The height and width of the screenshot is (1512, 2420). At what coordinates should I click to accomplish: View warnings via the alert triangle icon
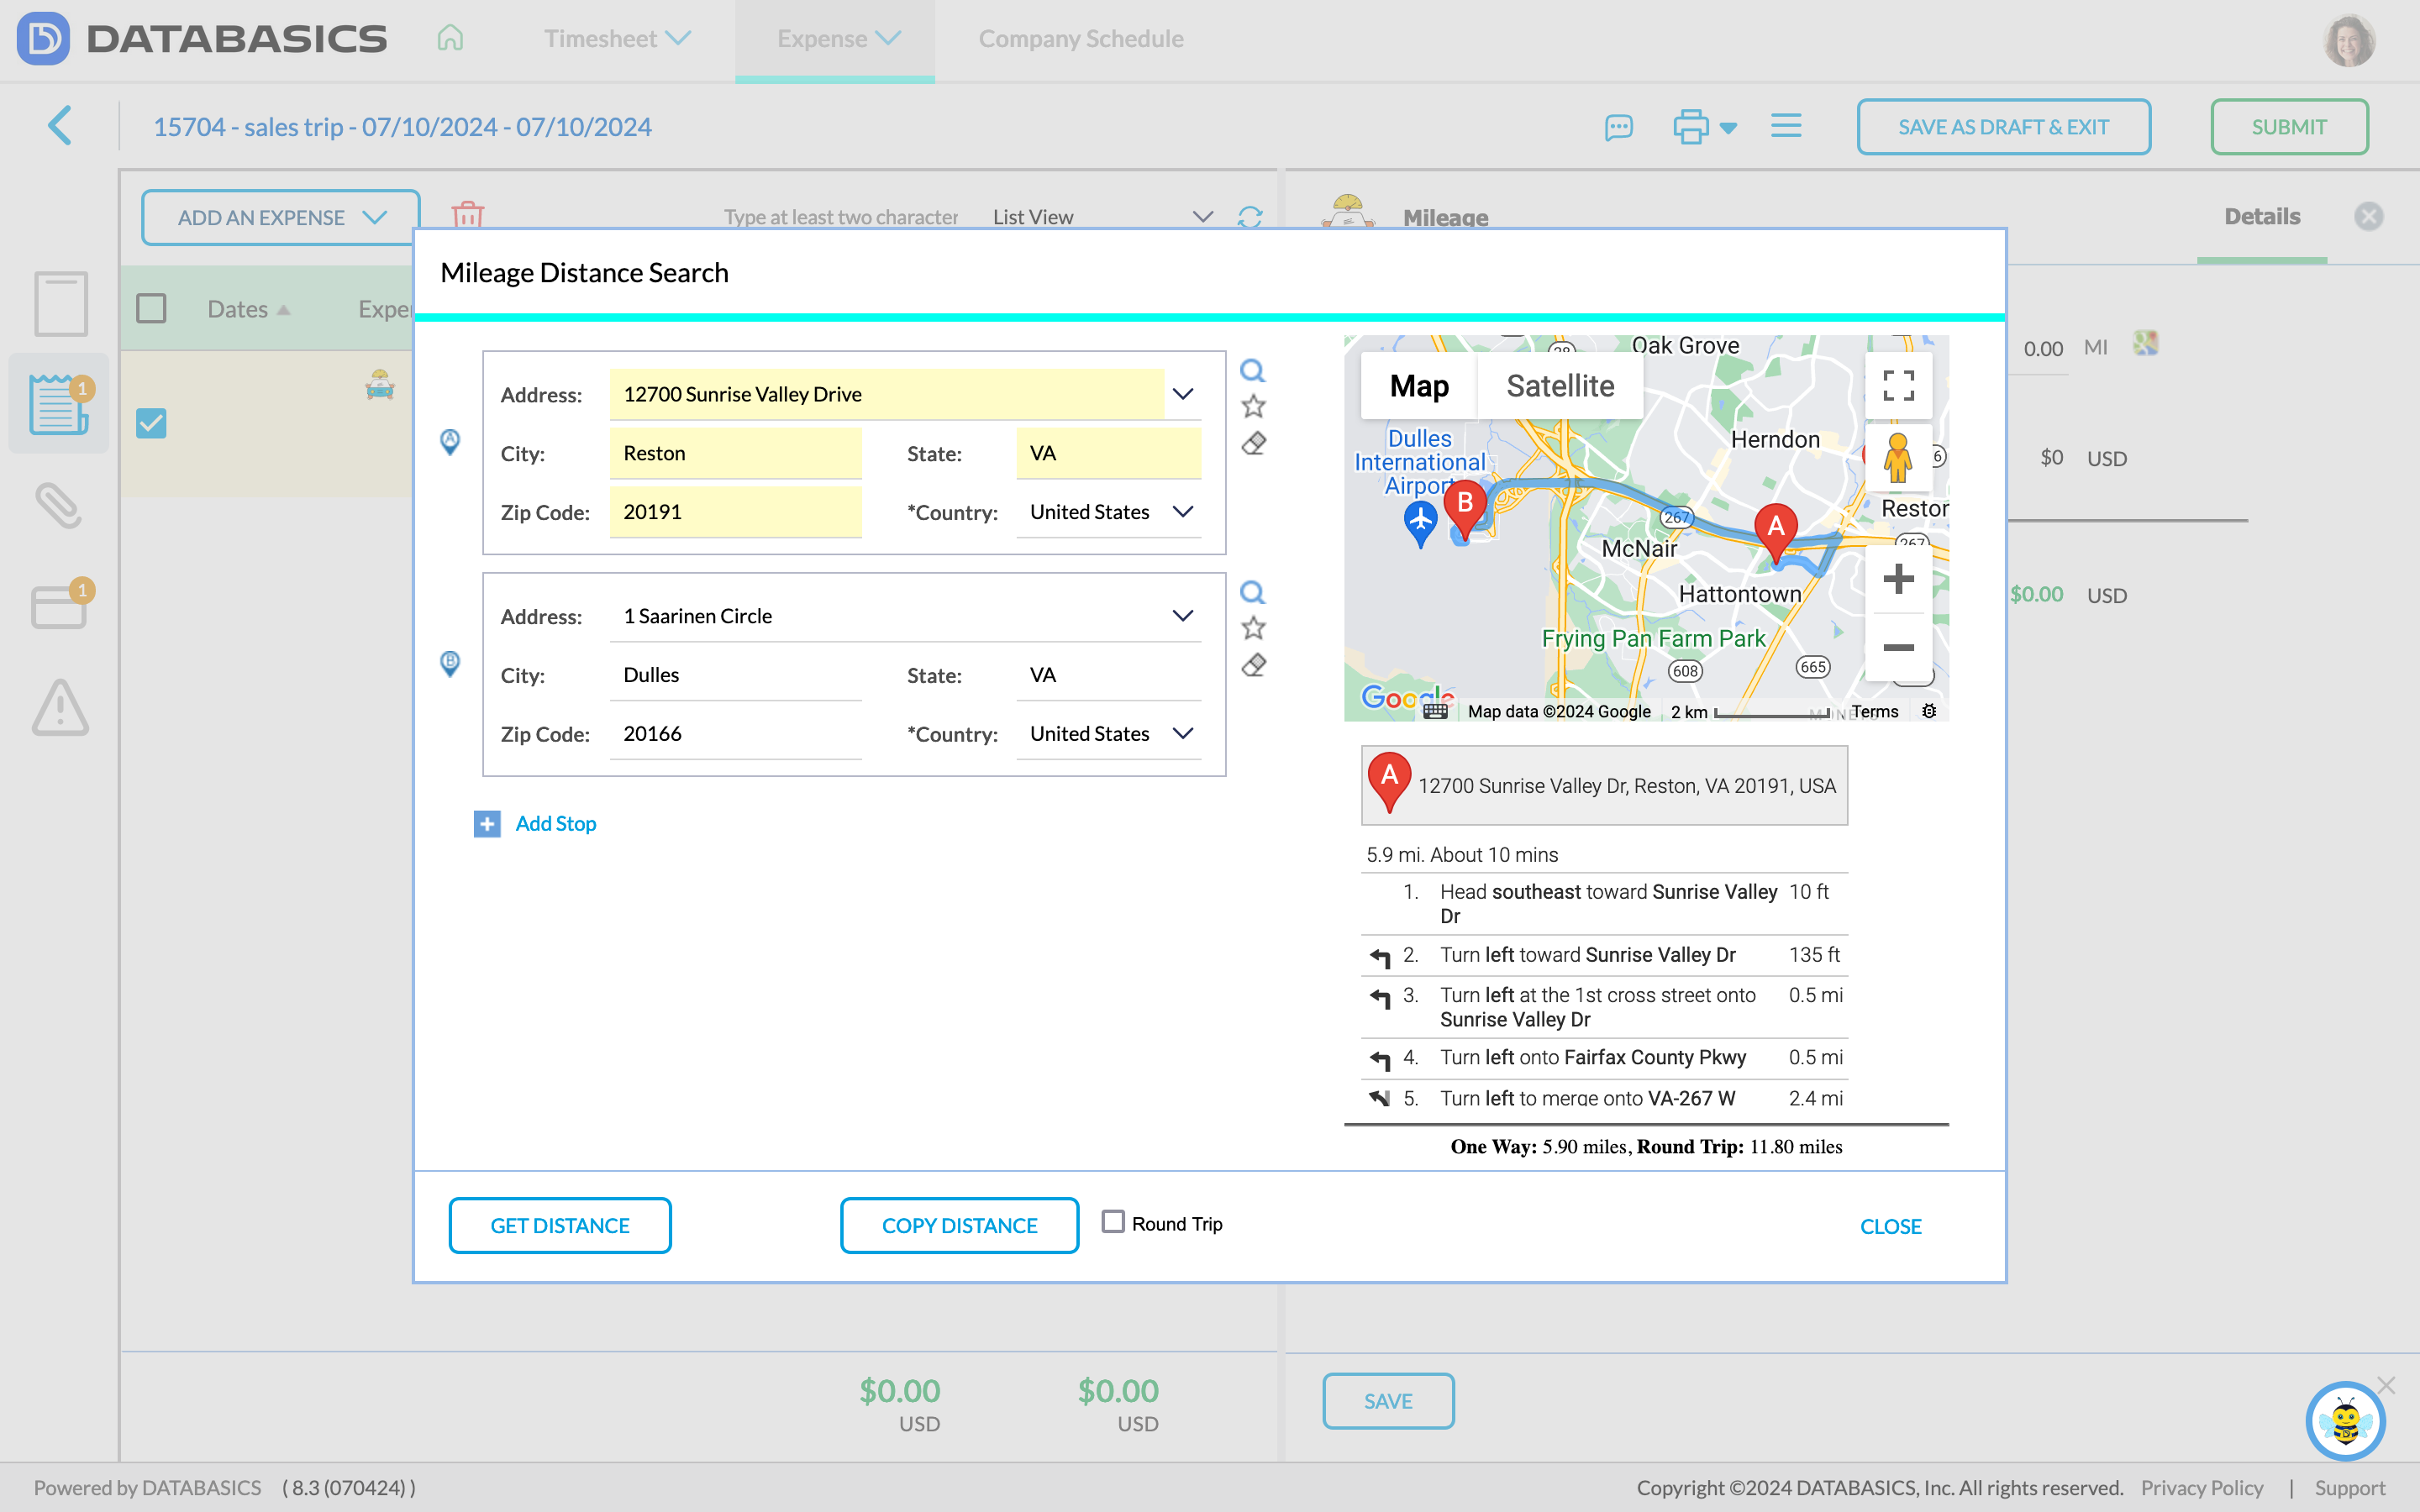click(x=60, y=710)
